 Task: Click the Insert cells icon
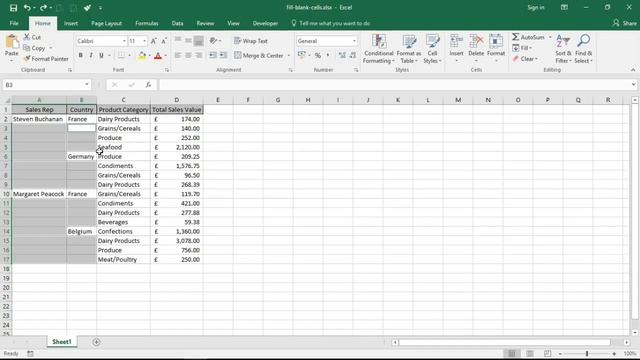[x=456, y=42]
